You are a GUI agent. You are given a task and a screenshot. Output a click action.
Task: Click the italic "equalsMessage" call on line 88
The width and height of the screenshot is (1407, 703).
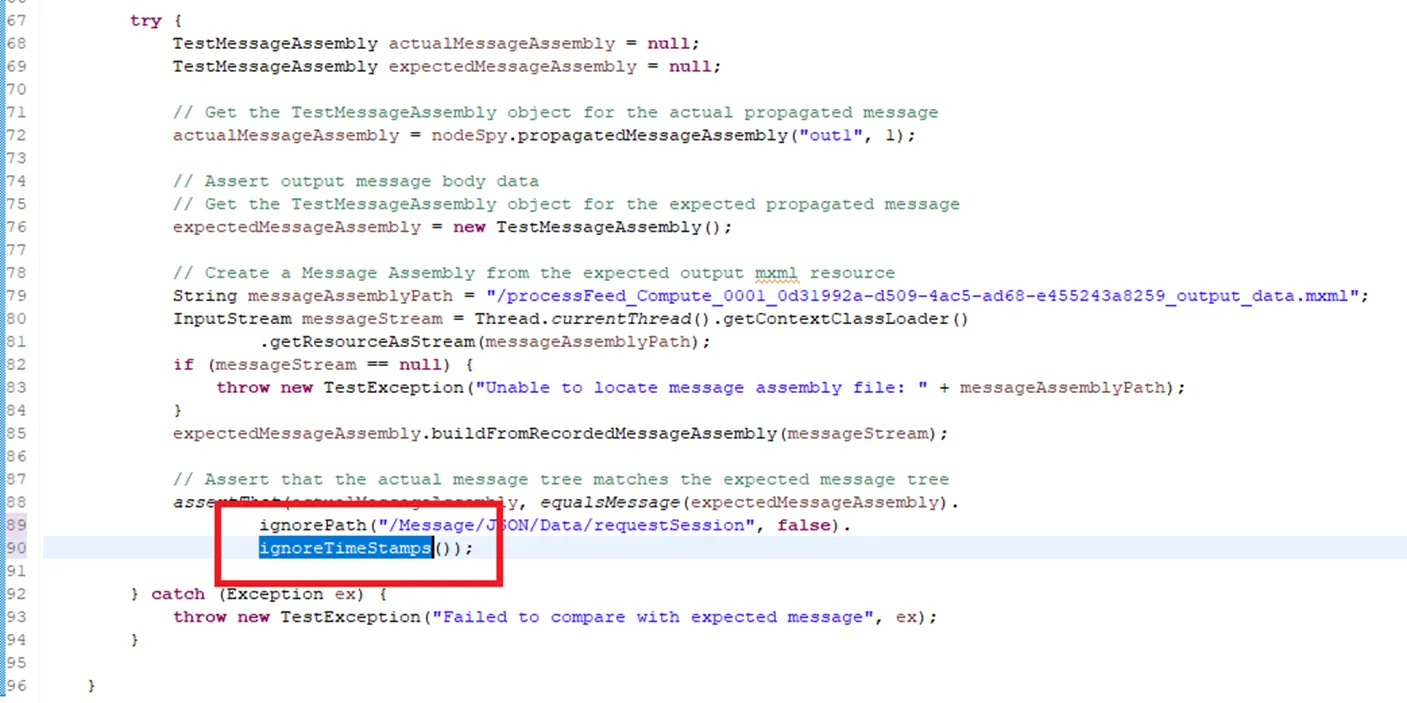(609, 503)
